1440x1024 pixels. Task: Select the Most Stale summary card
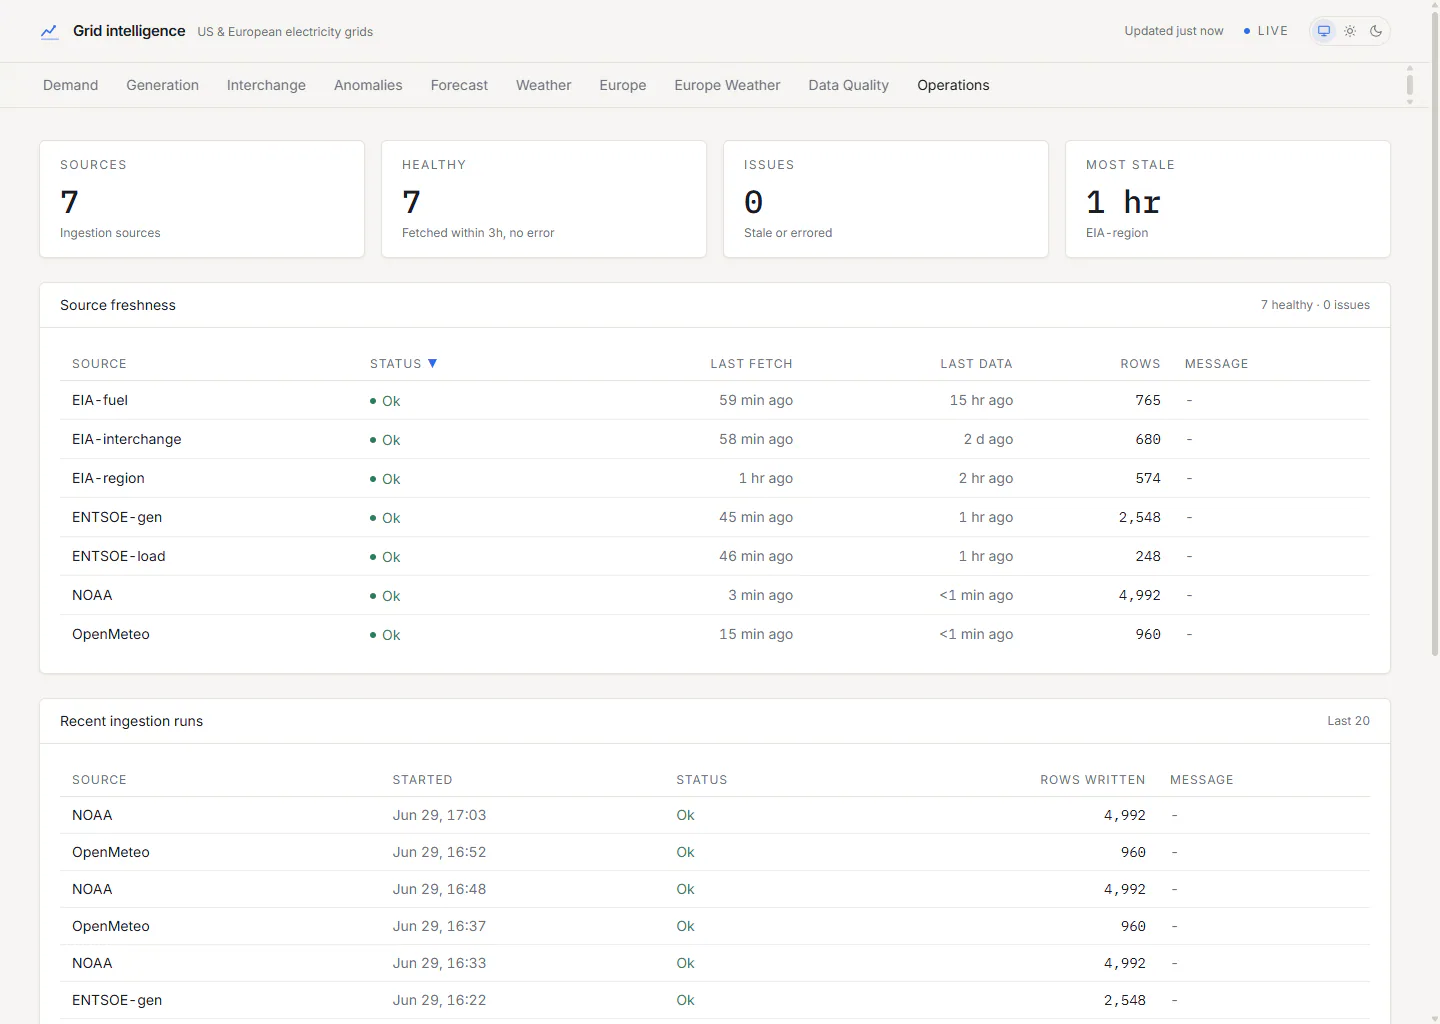[x=1227, y=199]
